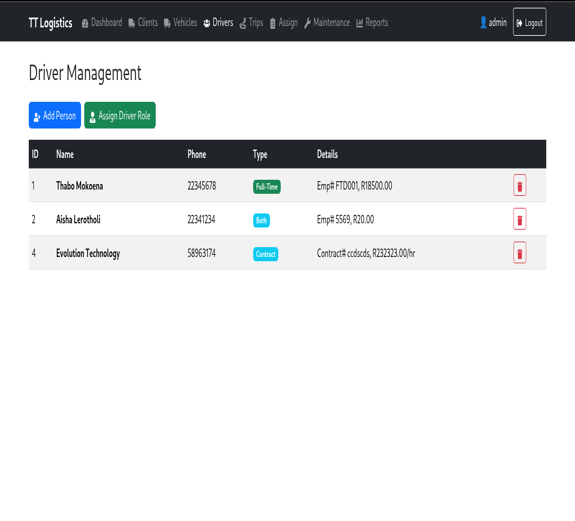The width and height of the screenshot is (575, 521).
Task: Click the Phone column header
Action: pyautogui.click(x=197, y=154)
